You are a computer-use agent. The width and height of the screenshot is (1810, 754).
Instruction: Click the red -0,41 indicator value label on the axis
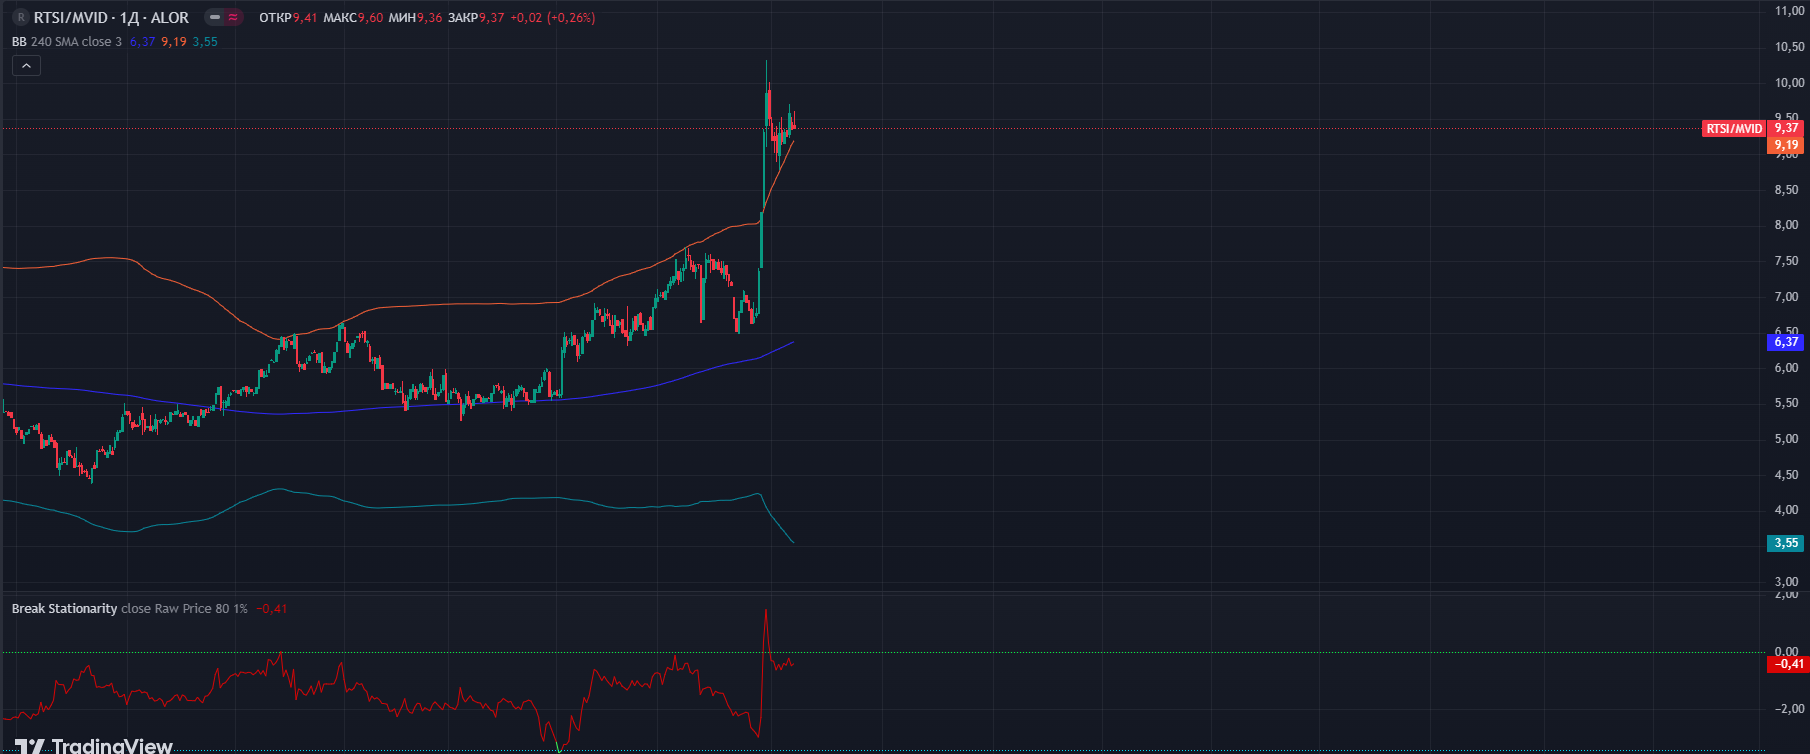1789,664
